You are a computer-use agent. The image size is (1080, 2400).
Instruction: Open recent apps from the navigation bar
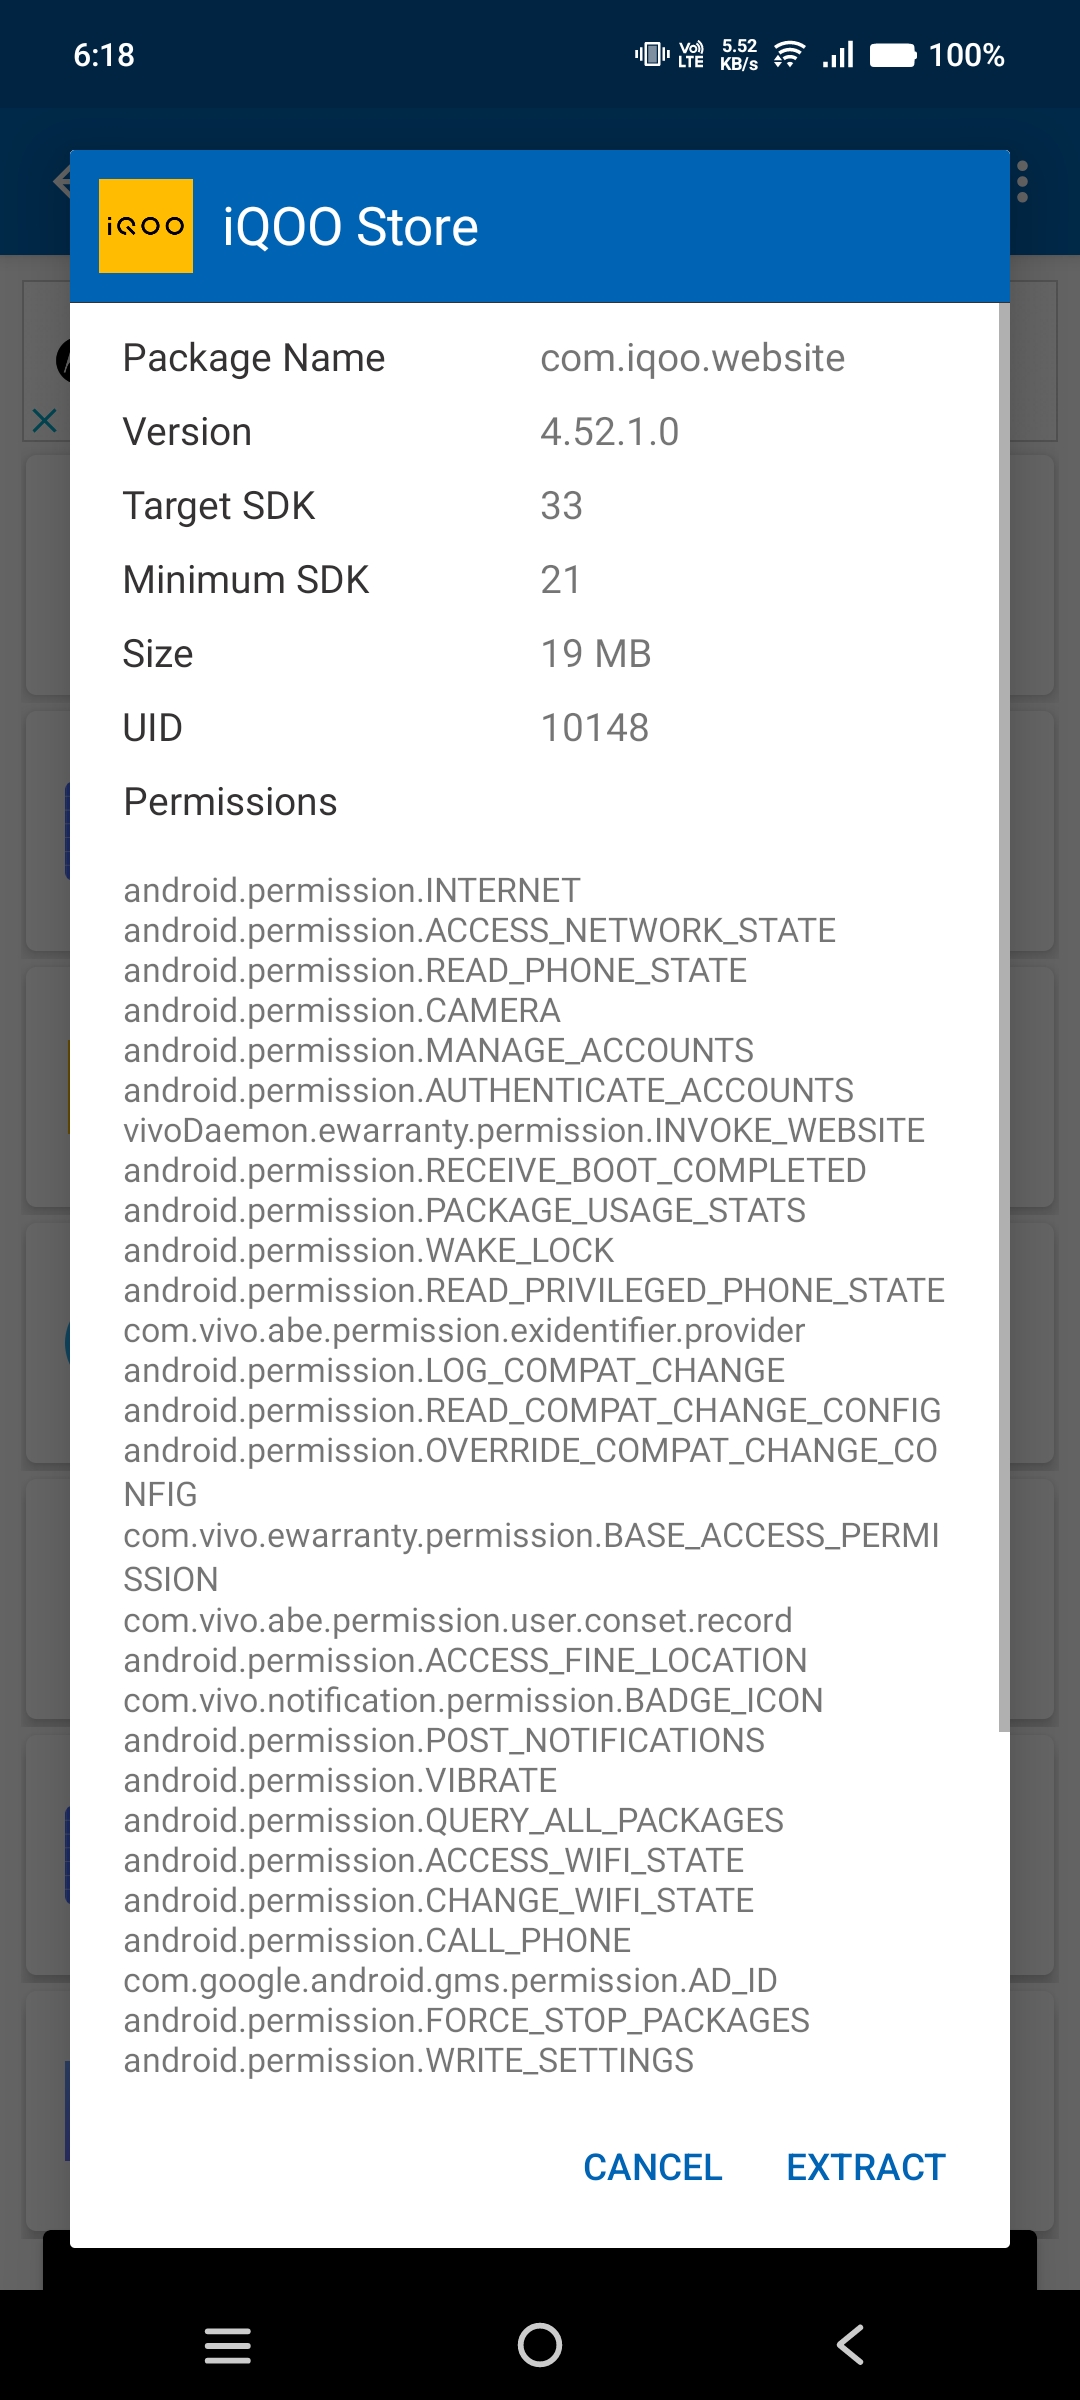coord(228,2345)
